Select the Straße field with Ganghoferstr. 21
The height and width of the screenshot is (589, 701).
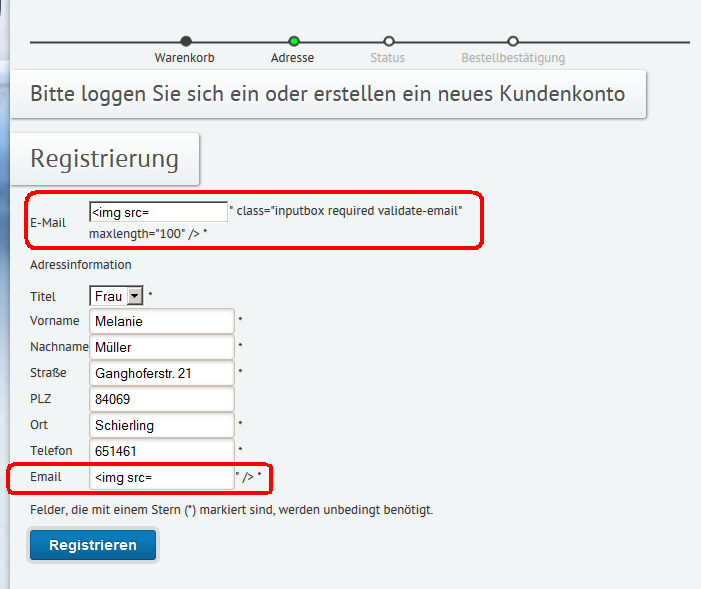coord(162,373)
